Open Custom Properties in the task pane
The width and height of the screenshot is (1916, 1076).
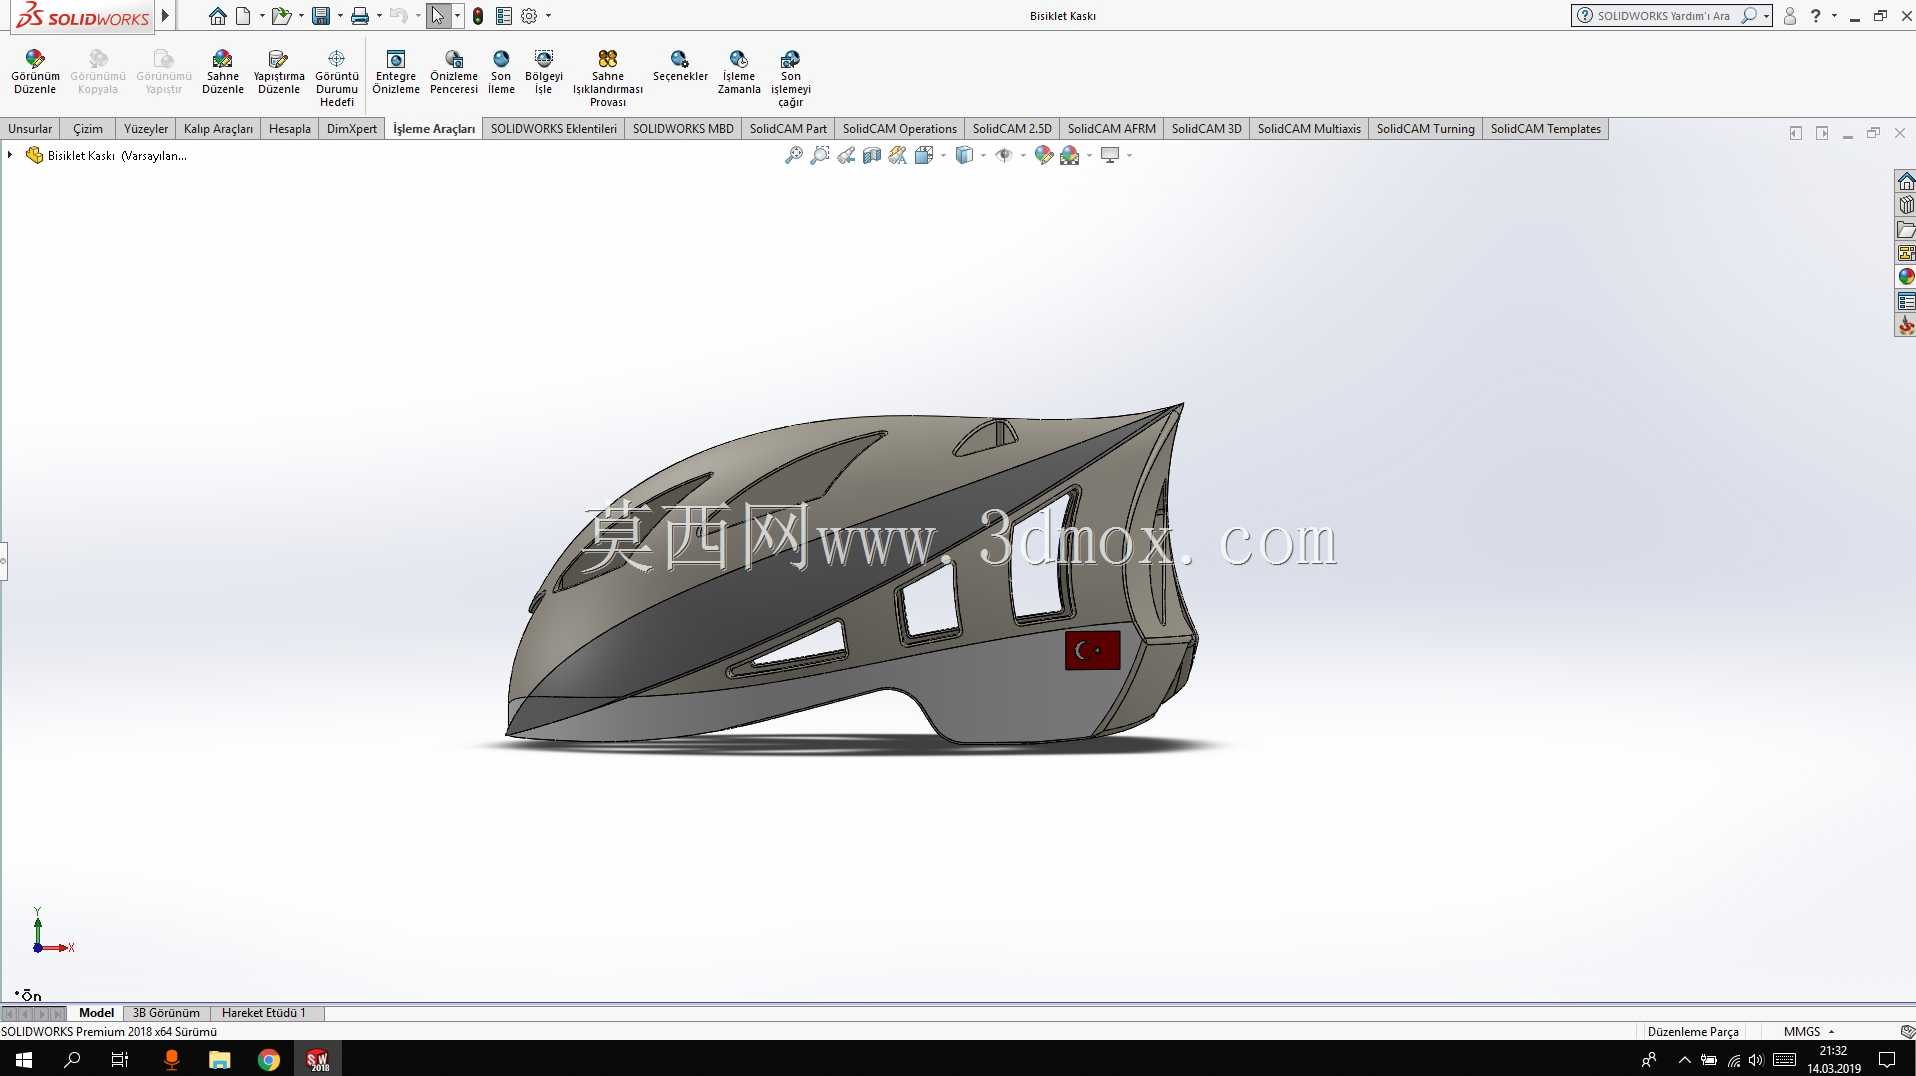point(1906,301)
